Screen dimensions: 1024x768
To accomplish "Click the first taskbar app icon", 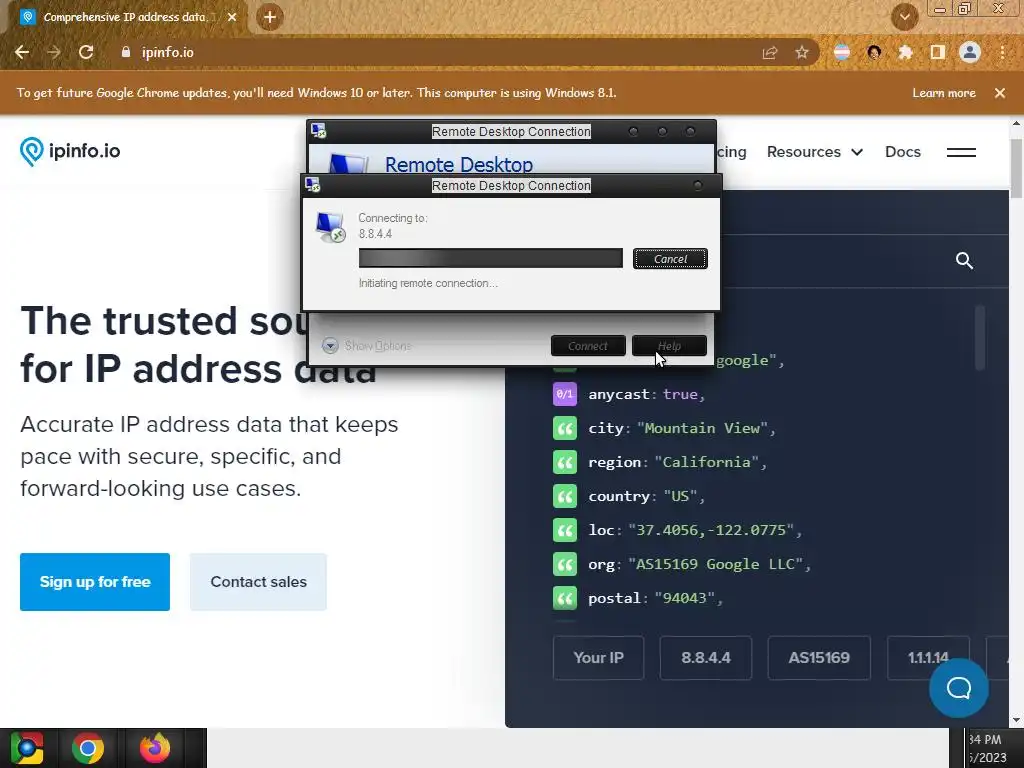I will point(27,748).
